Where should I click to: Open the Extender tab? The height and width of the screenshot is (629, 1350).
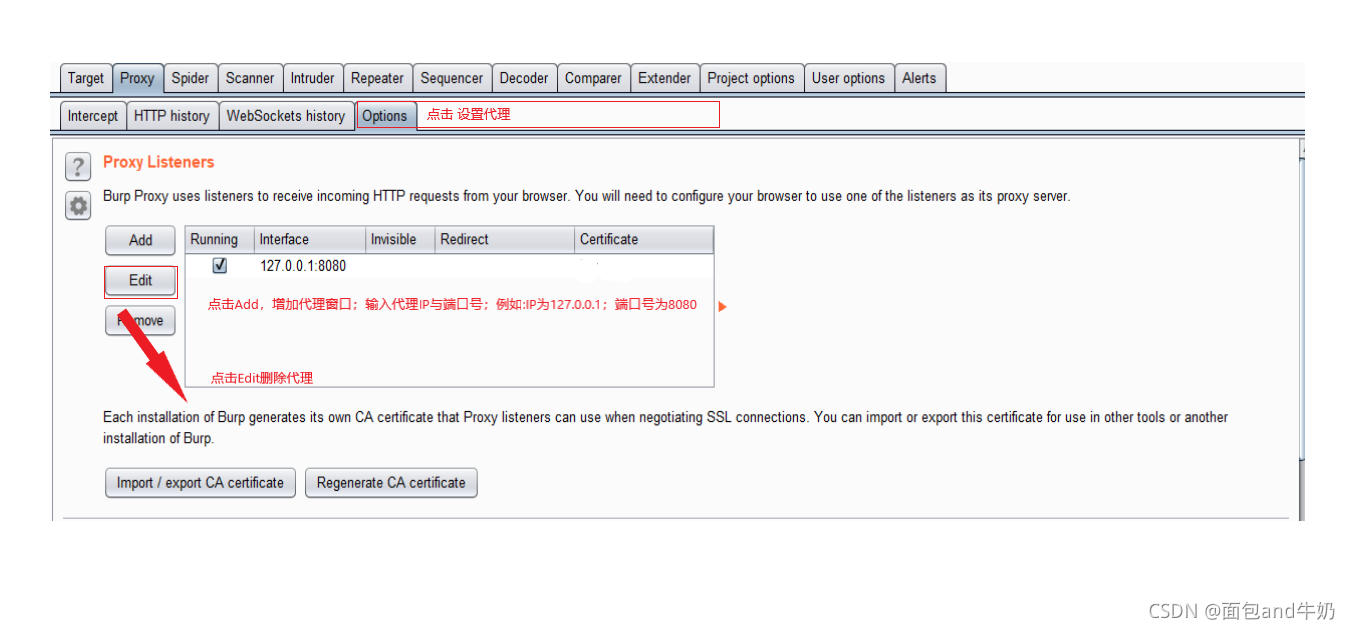click(665, 78)
